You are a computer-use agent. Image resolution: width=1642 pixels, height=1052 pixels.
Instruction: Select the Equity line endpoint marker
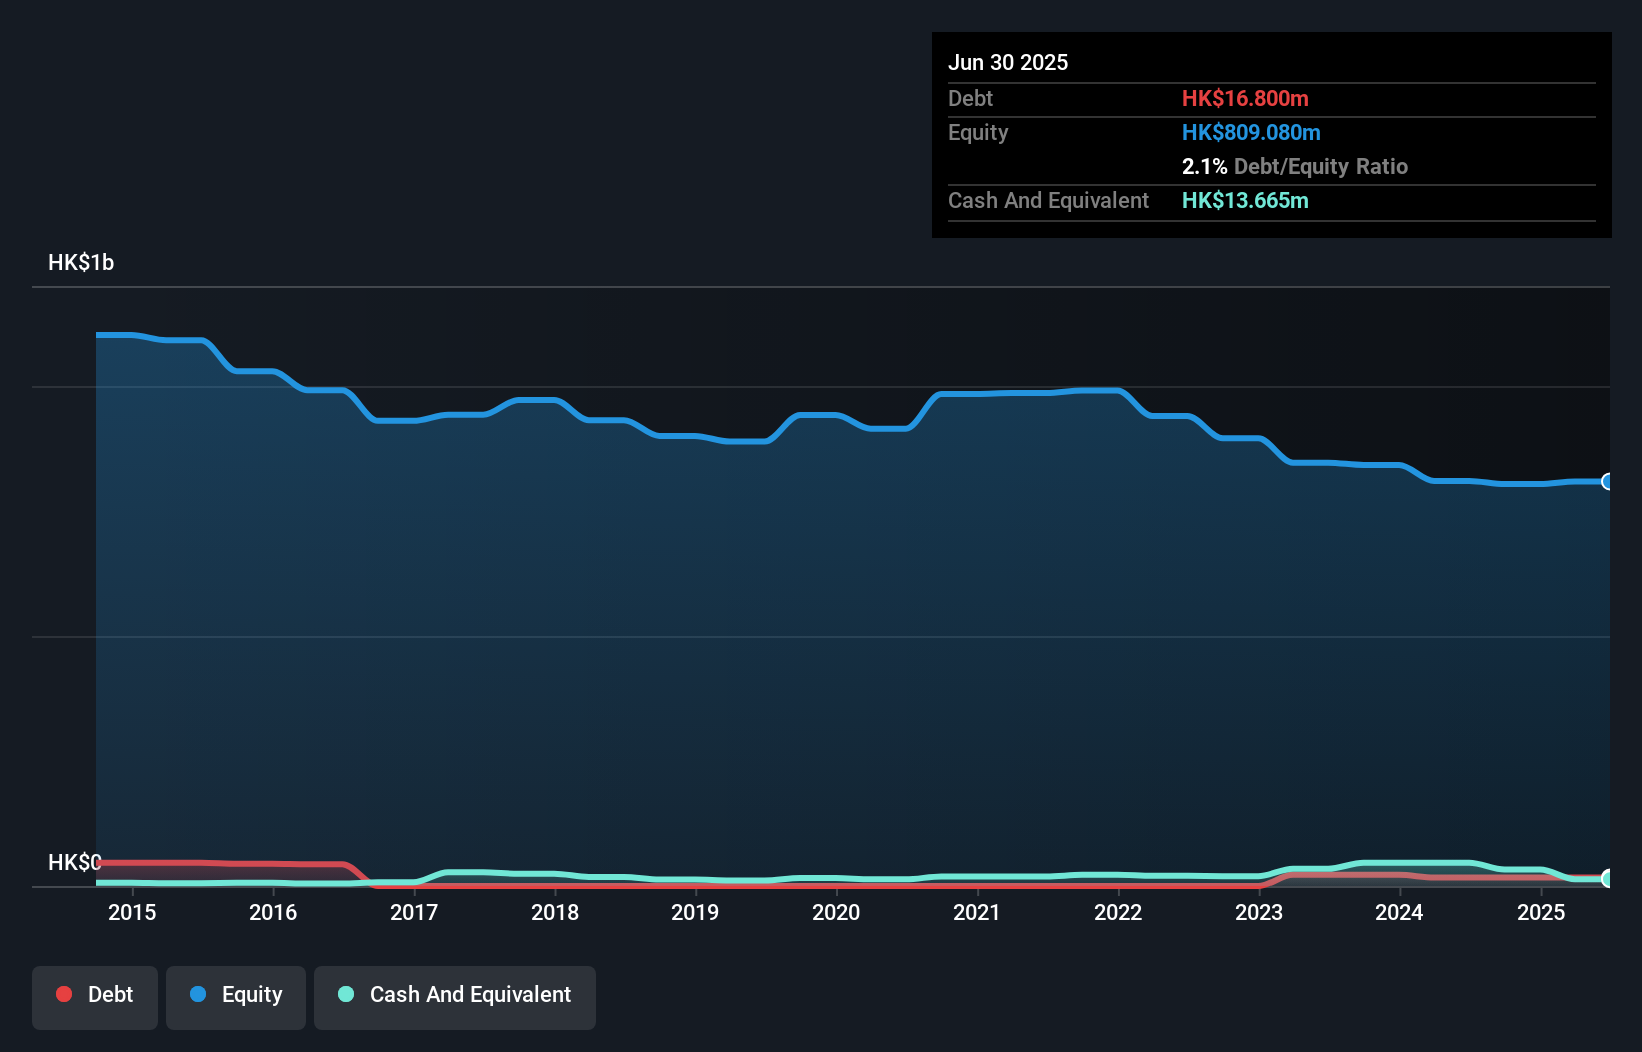[x=1608, y=482]
